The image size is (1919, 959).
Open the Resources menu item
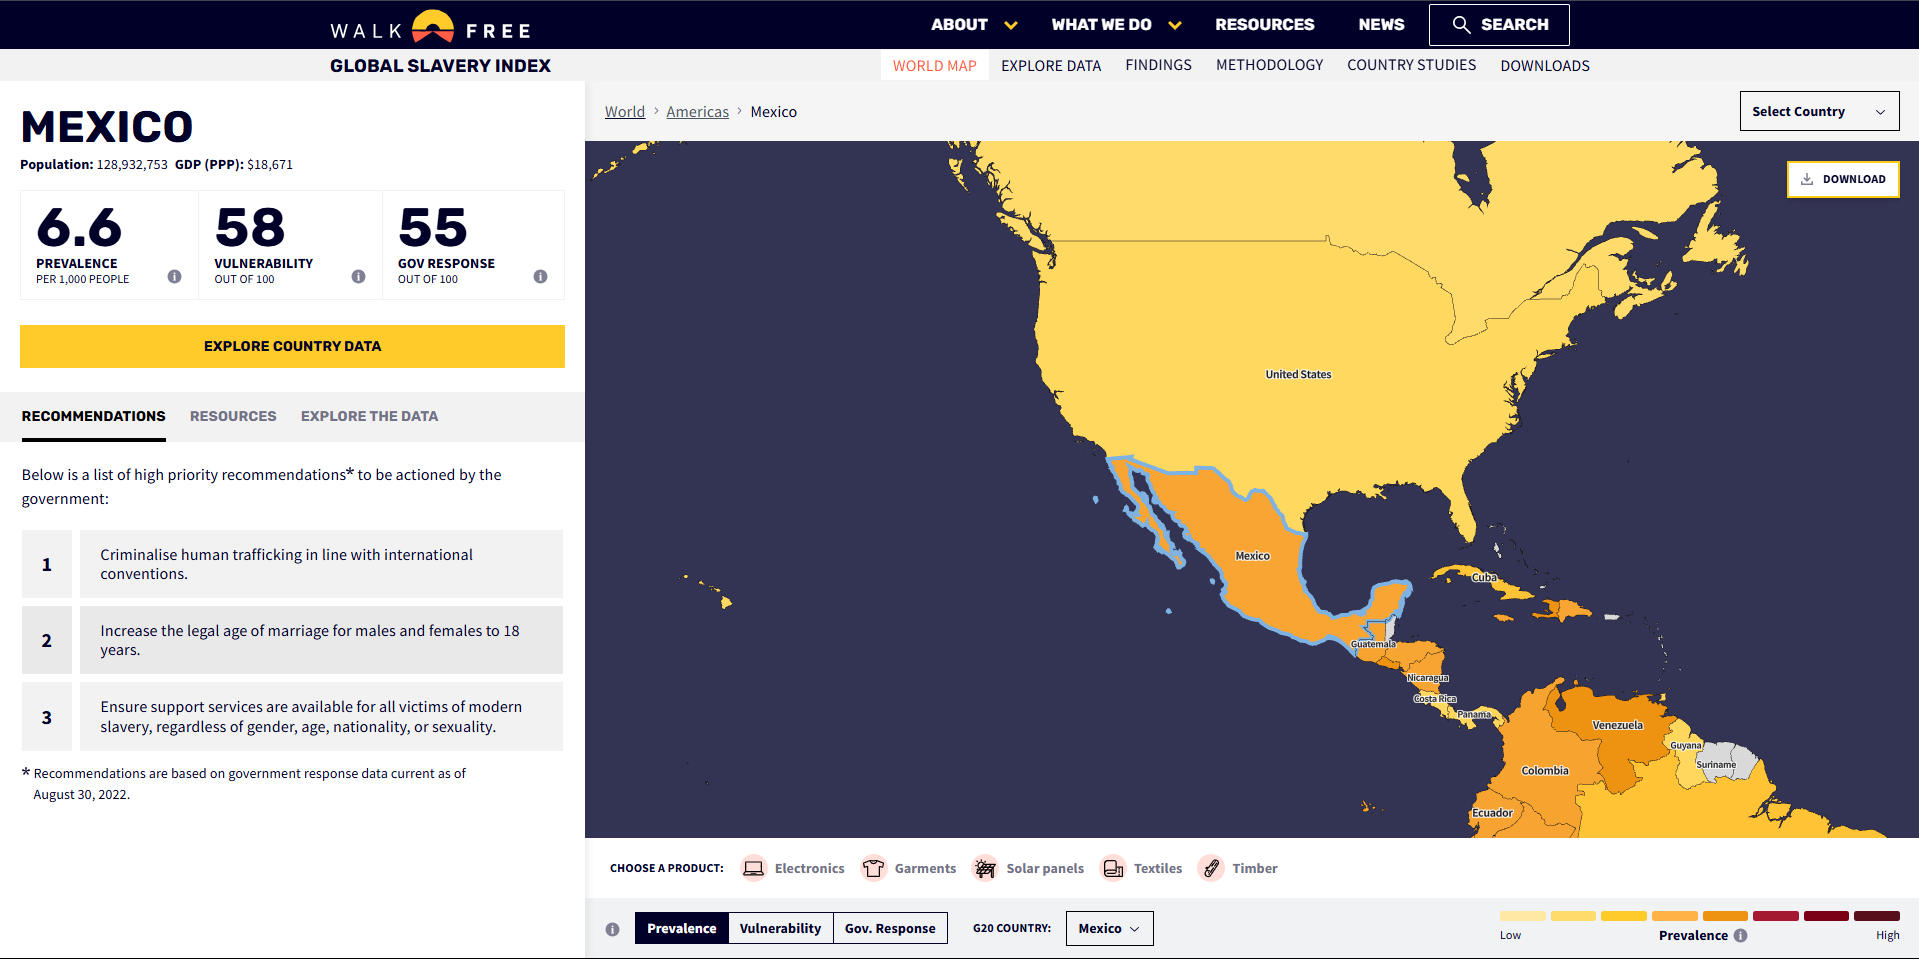1264,24
